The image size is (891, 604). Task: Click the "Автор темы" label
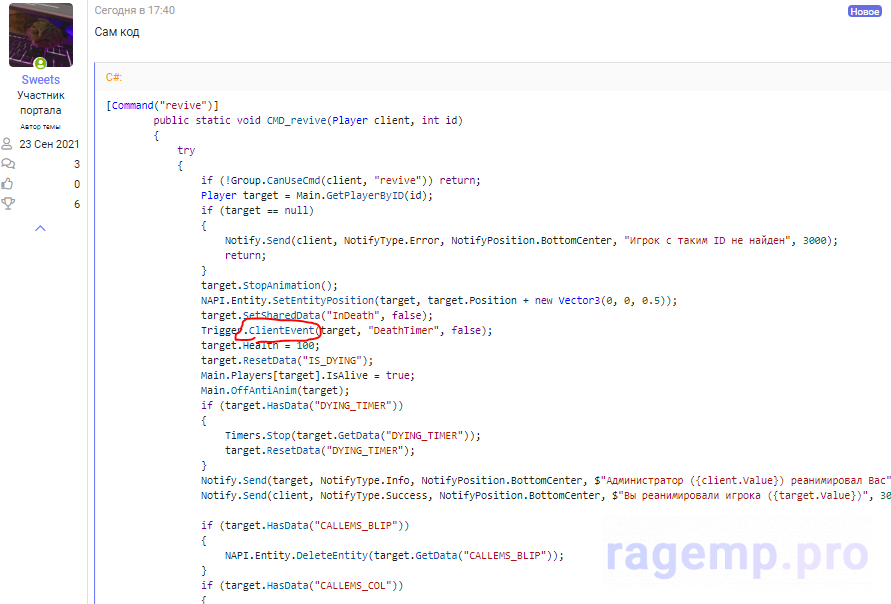(41, 127)
